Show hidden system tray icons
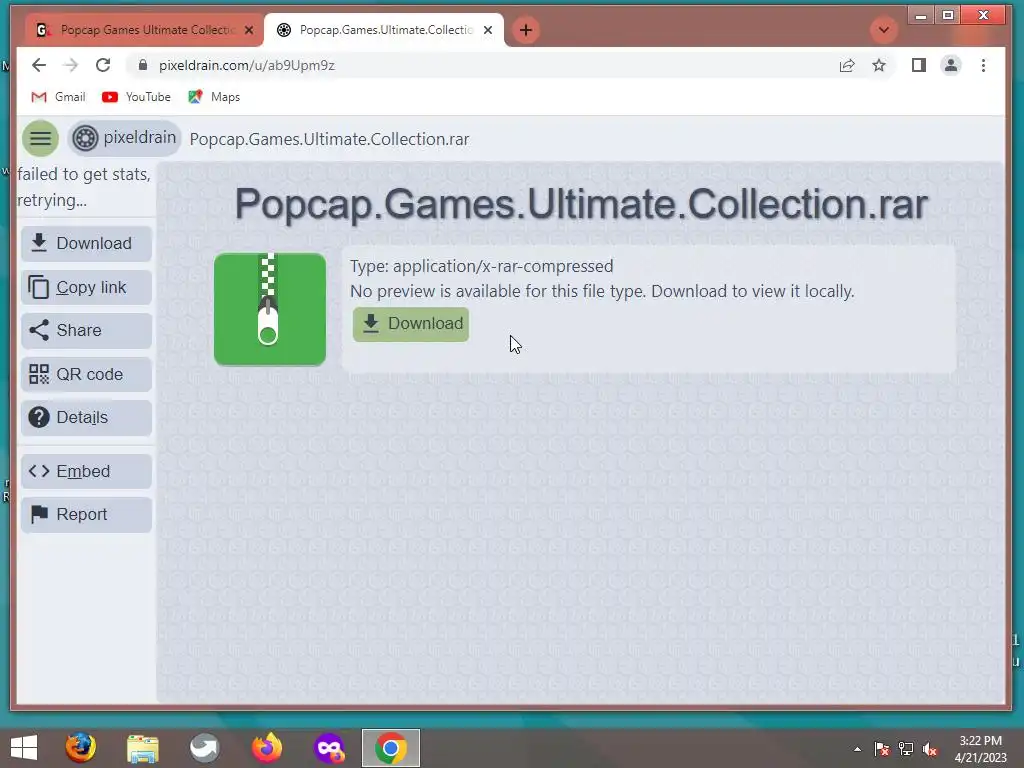1024x768 pixels. [x=857, y=749]
